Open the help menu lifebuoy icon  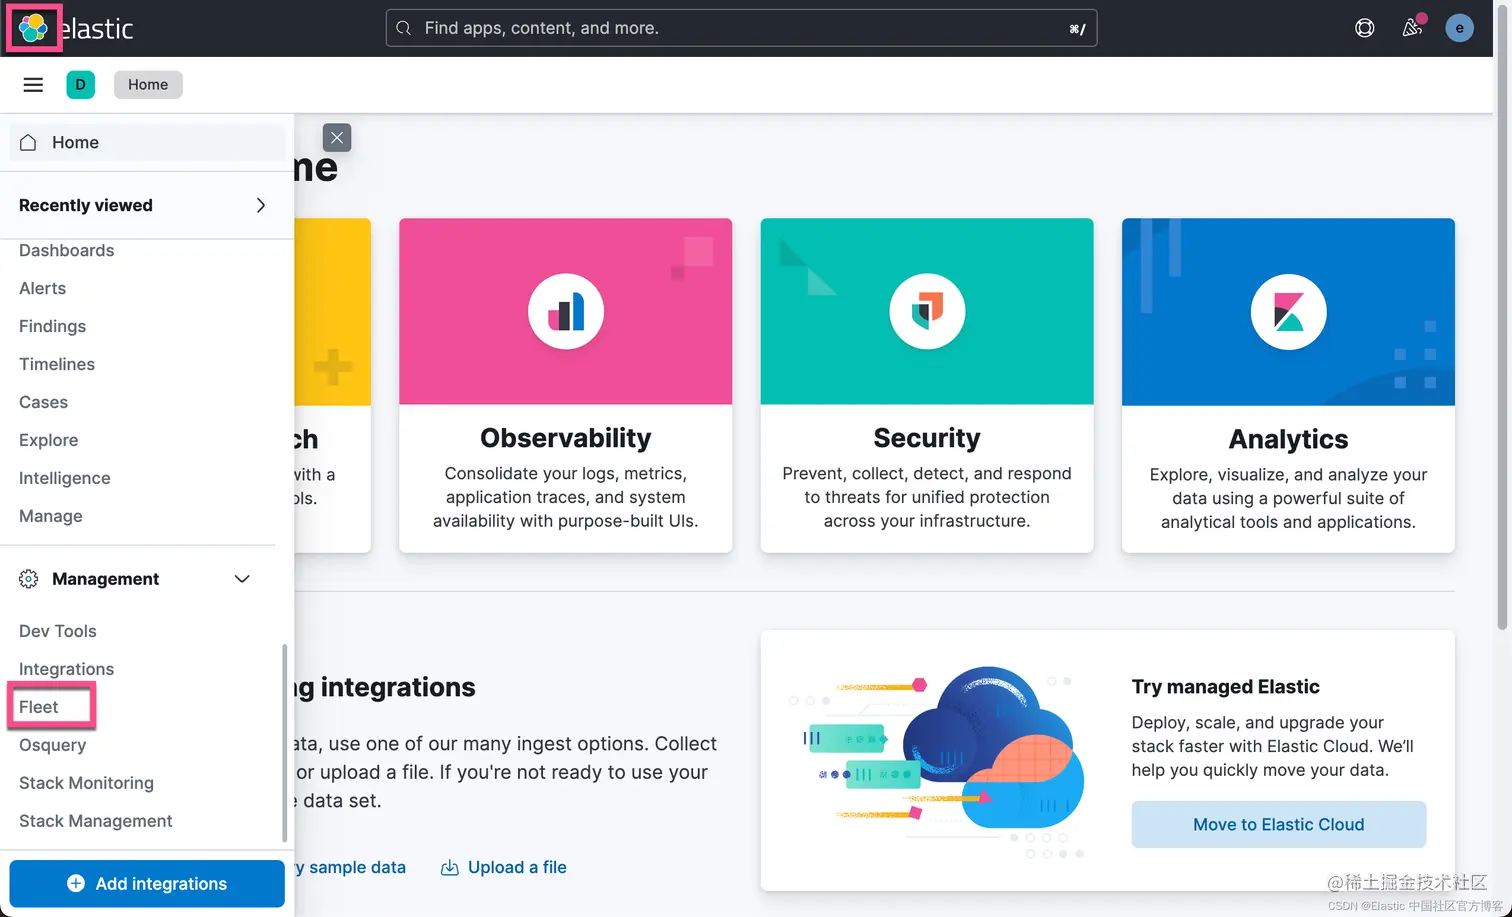coord(1364,28)
